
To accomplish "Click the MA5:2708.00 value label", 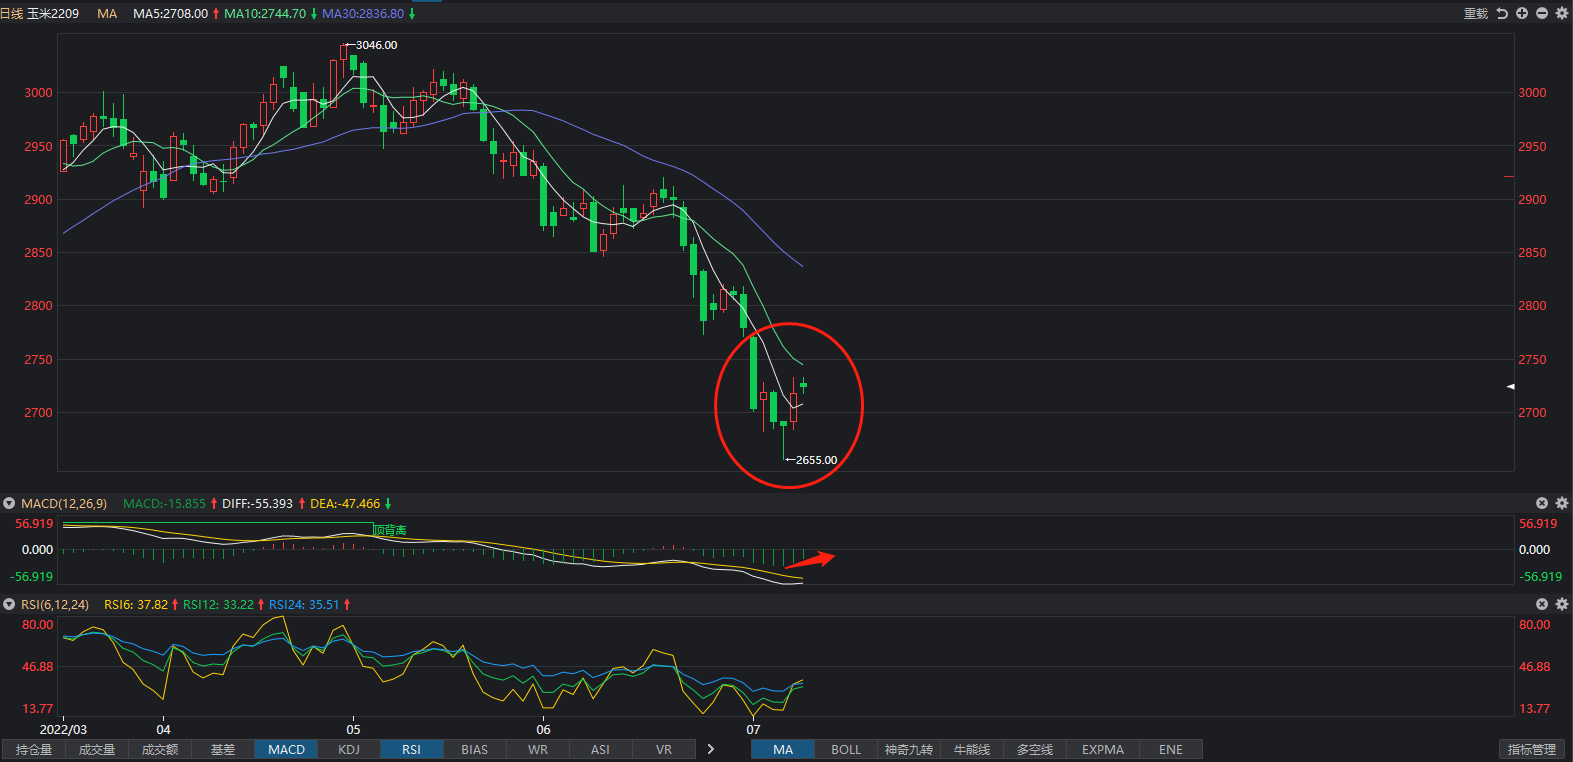I will [171, 14].
